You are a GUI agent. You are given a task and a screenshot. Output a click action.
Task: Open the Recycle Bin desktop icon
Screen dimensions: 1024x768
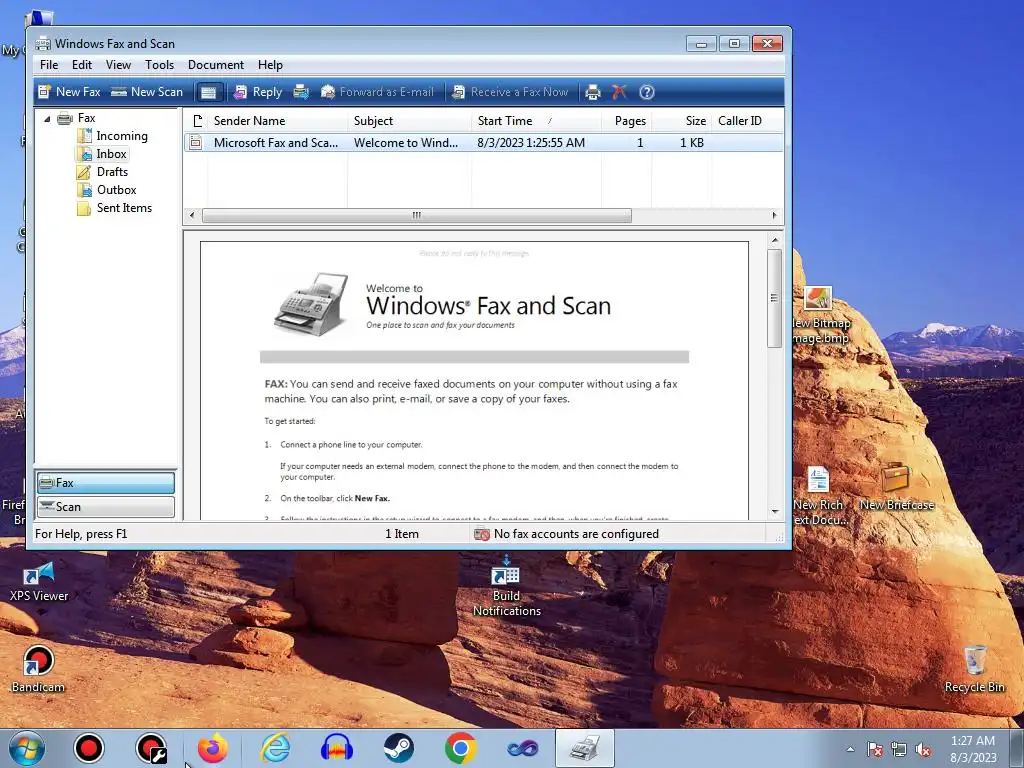(975, 668)
